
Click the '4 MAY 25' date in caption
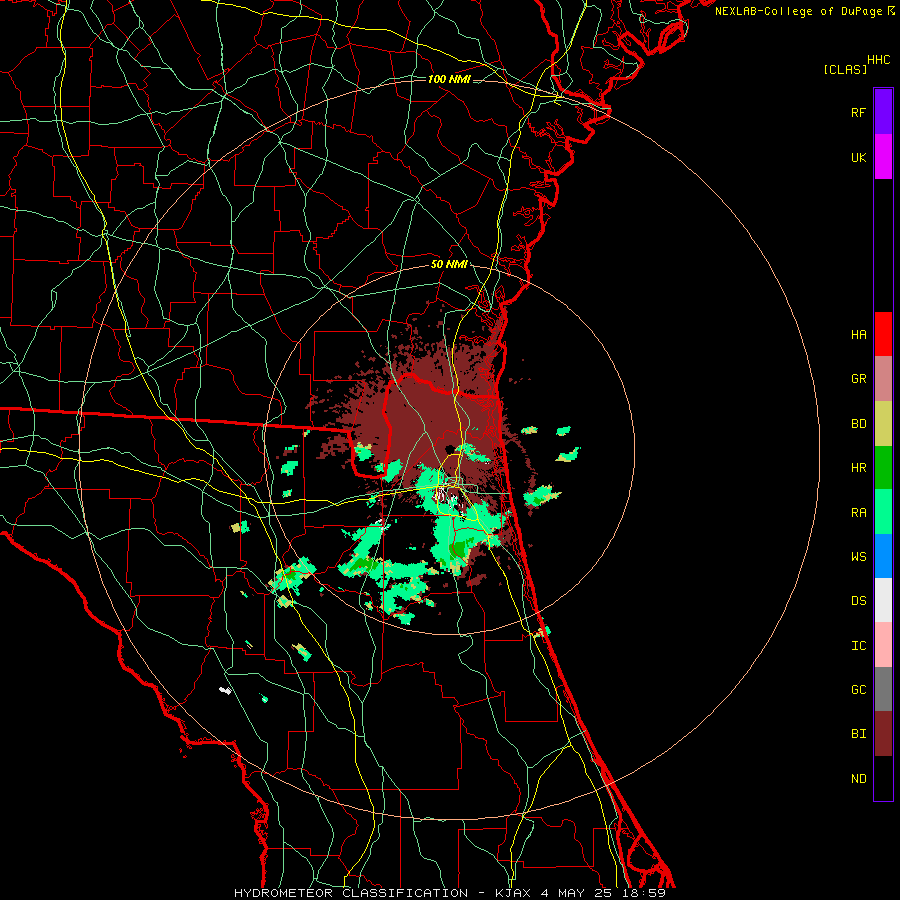pyautogui.click(x=576, y=893)
